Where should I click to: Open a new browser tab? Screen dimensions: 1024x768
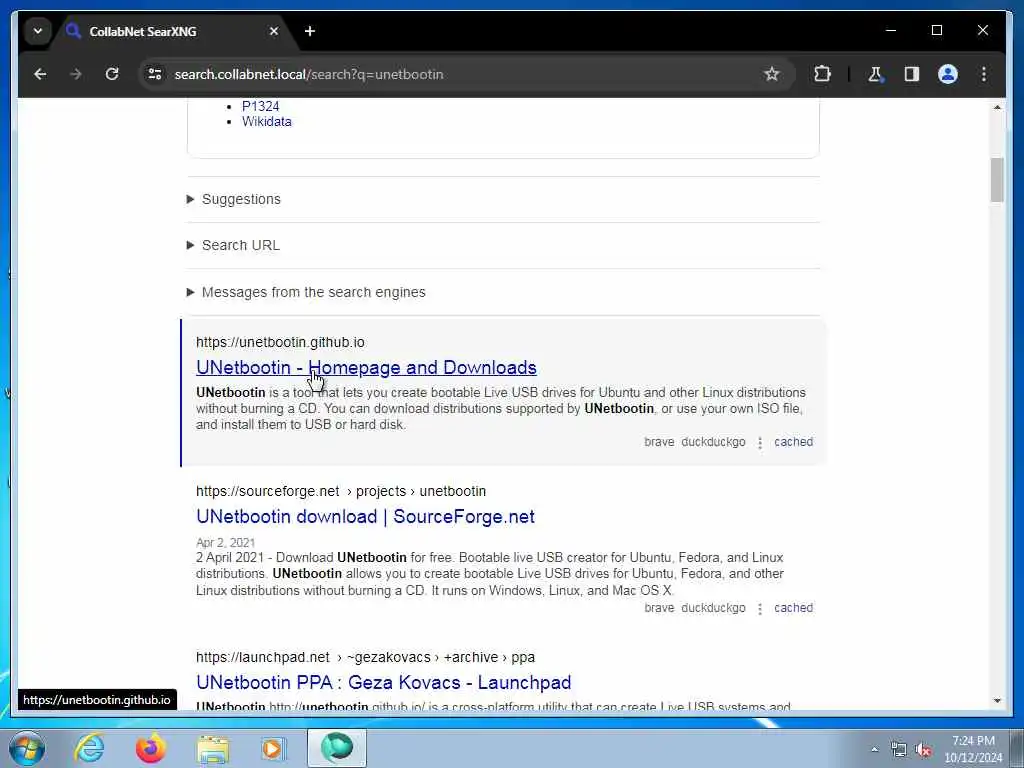tap(310, 31)
